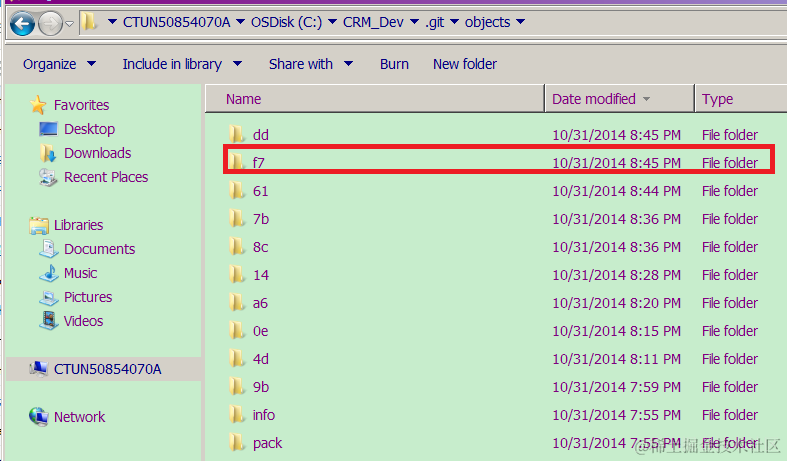
Task: Expand arrow after OSDisk (C:) breadcrumb
Action: point(332,22)
